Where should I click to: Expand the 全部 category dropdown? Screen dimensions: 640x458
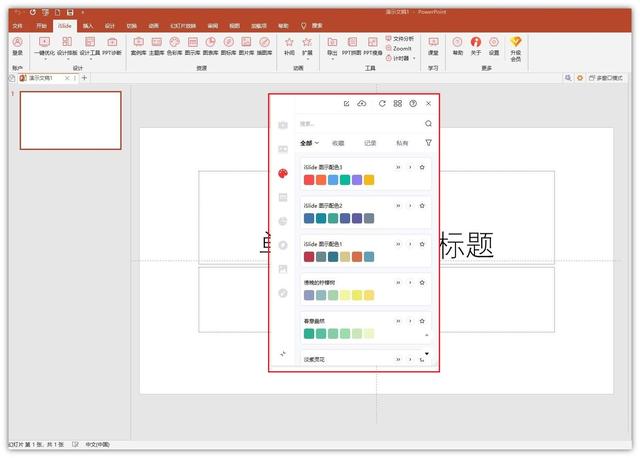309,143
